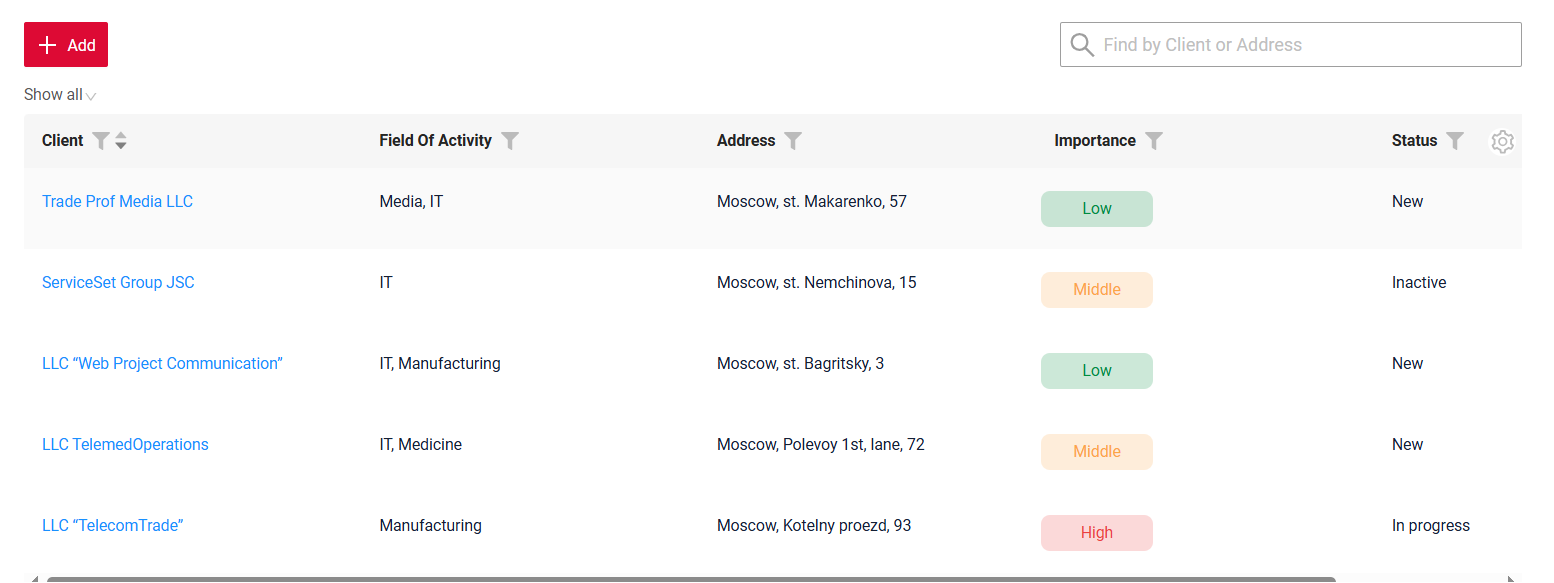Click the magnifying glass search icon

[x=1082, y=45]
